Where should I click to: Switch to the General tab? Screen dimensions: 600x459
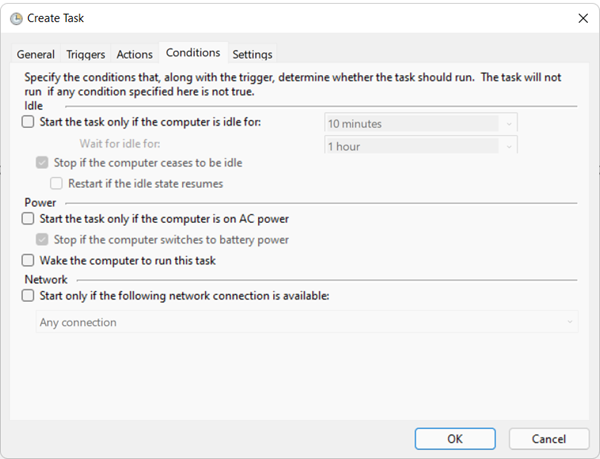36,54
